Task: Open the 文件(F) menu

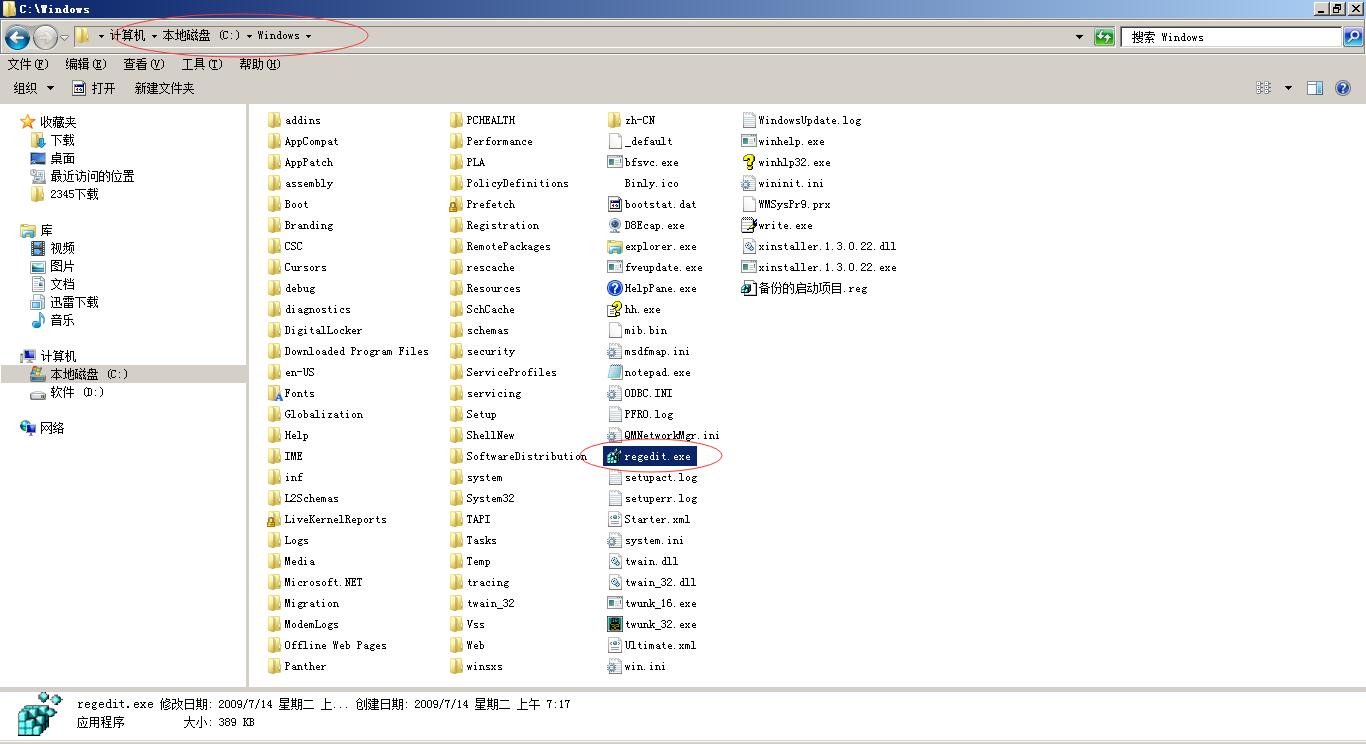Action: pos(27,64)
